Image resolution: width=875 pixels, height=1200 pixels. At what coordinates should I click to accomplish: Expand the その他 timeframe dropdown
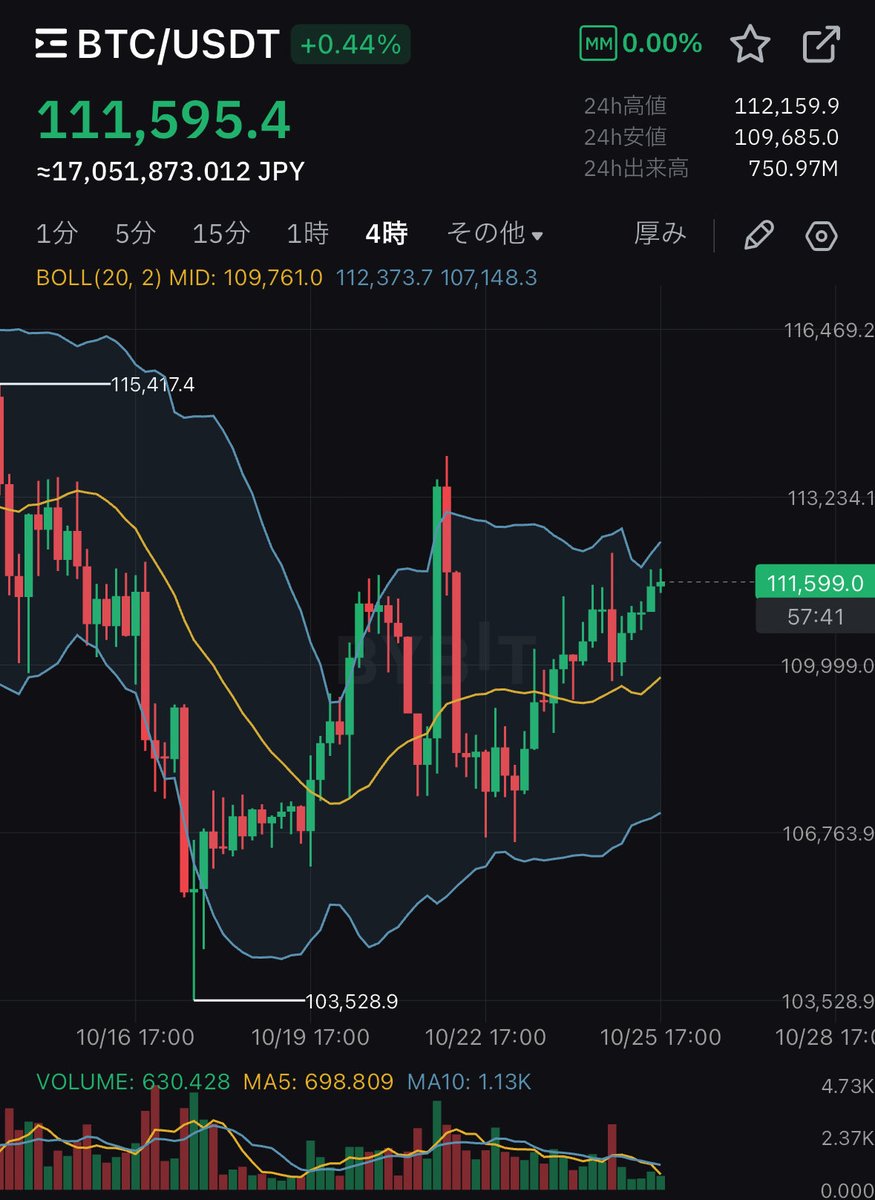[x=493, y=233]
